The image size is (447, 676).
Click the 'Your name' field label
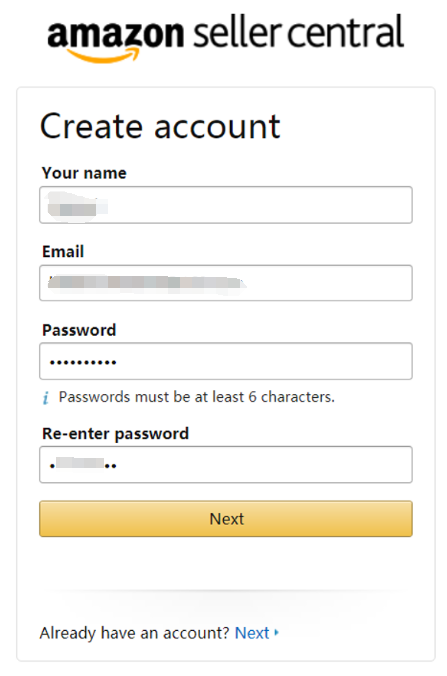coord(84,173)
